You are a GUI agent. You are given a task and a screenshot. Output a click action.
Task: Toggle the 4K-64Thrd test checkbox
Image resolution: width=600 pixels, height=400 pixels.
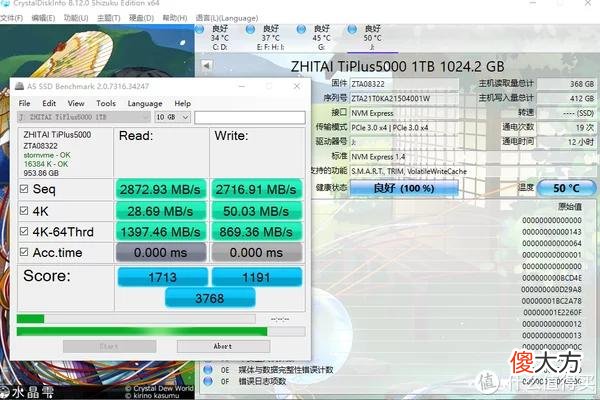(24, 231)
